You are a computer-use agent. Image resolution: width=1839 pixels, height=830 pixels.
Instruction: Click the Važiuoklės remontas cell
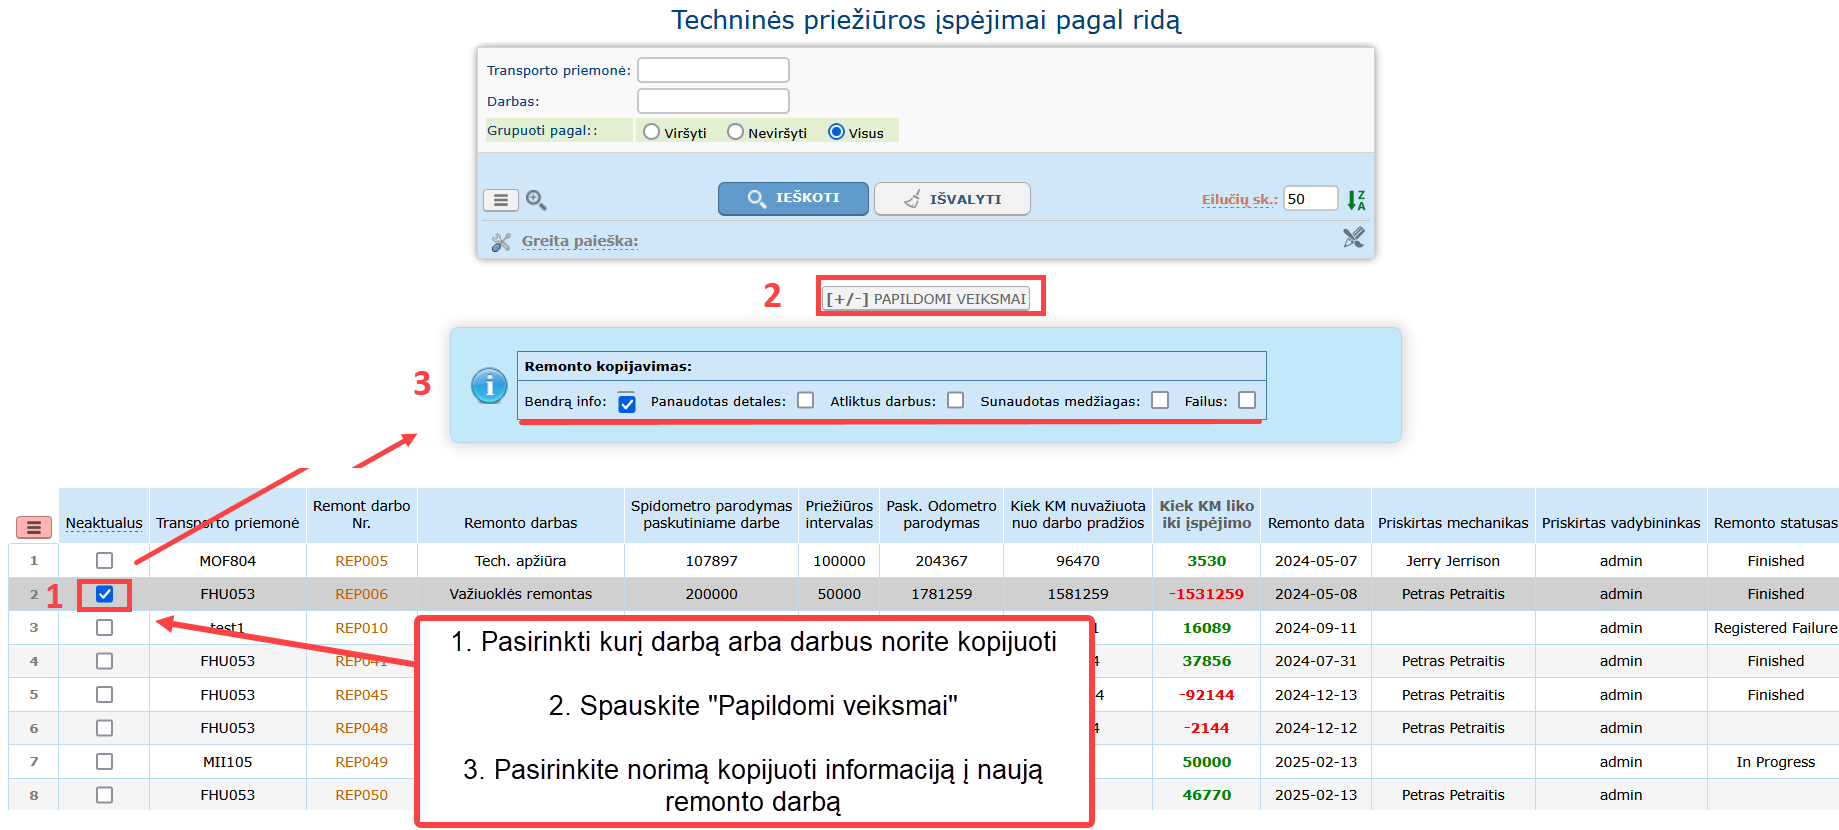click(520, 594)
